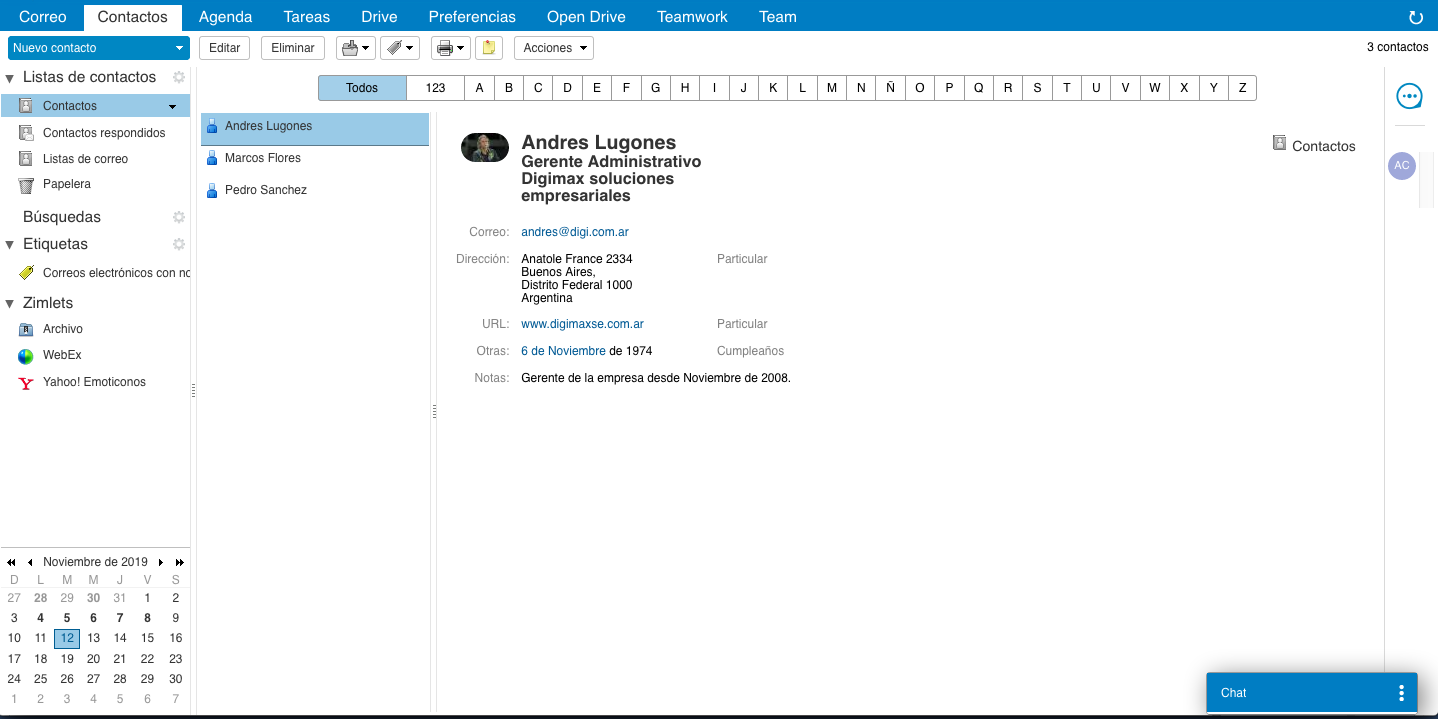Click the yellow contact cards view icon

pyautogui.click(x=488, y=48)
